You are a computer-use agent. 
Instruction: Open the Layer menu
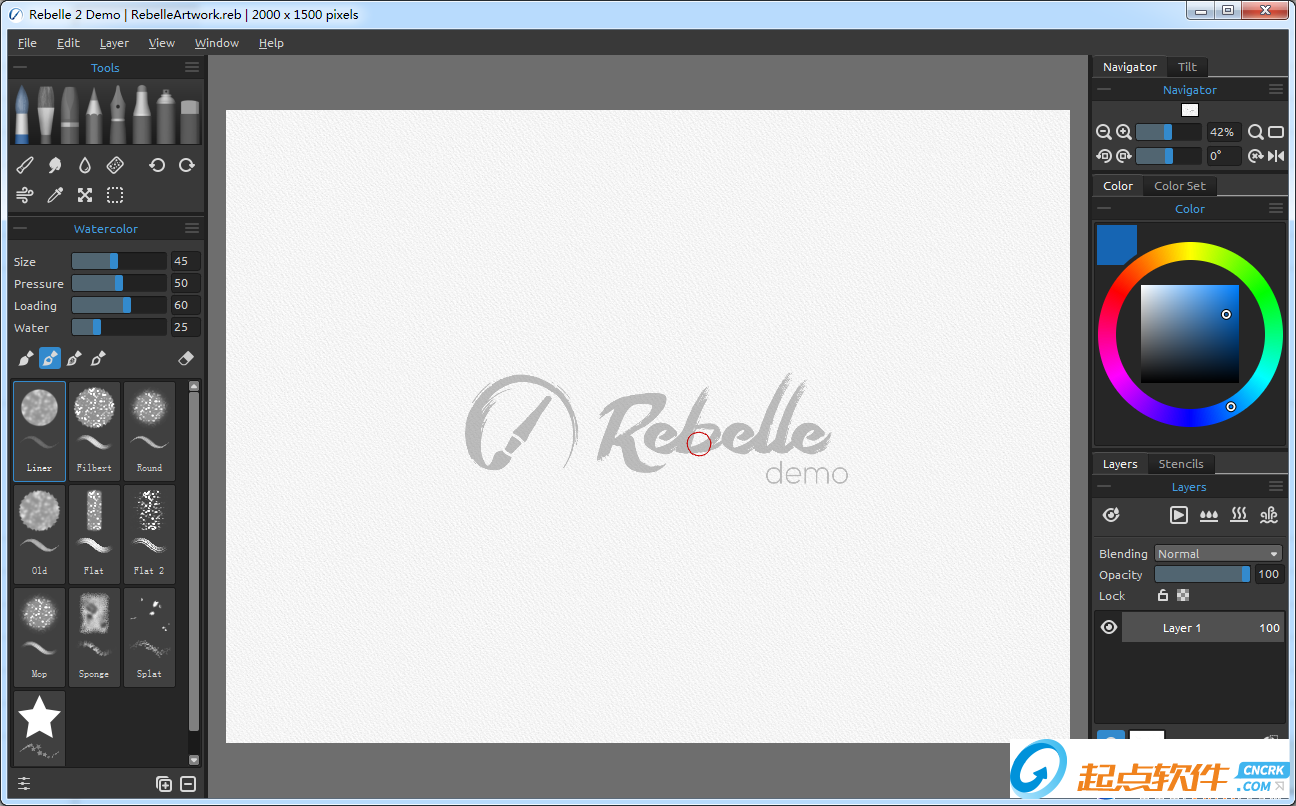(x=114, y=43)
